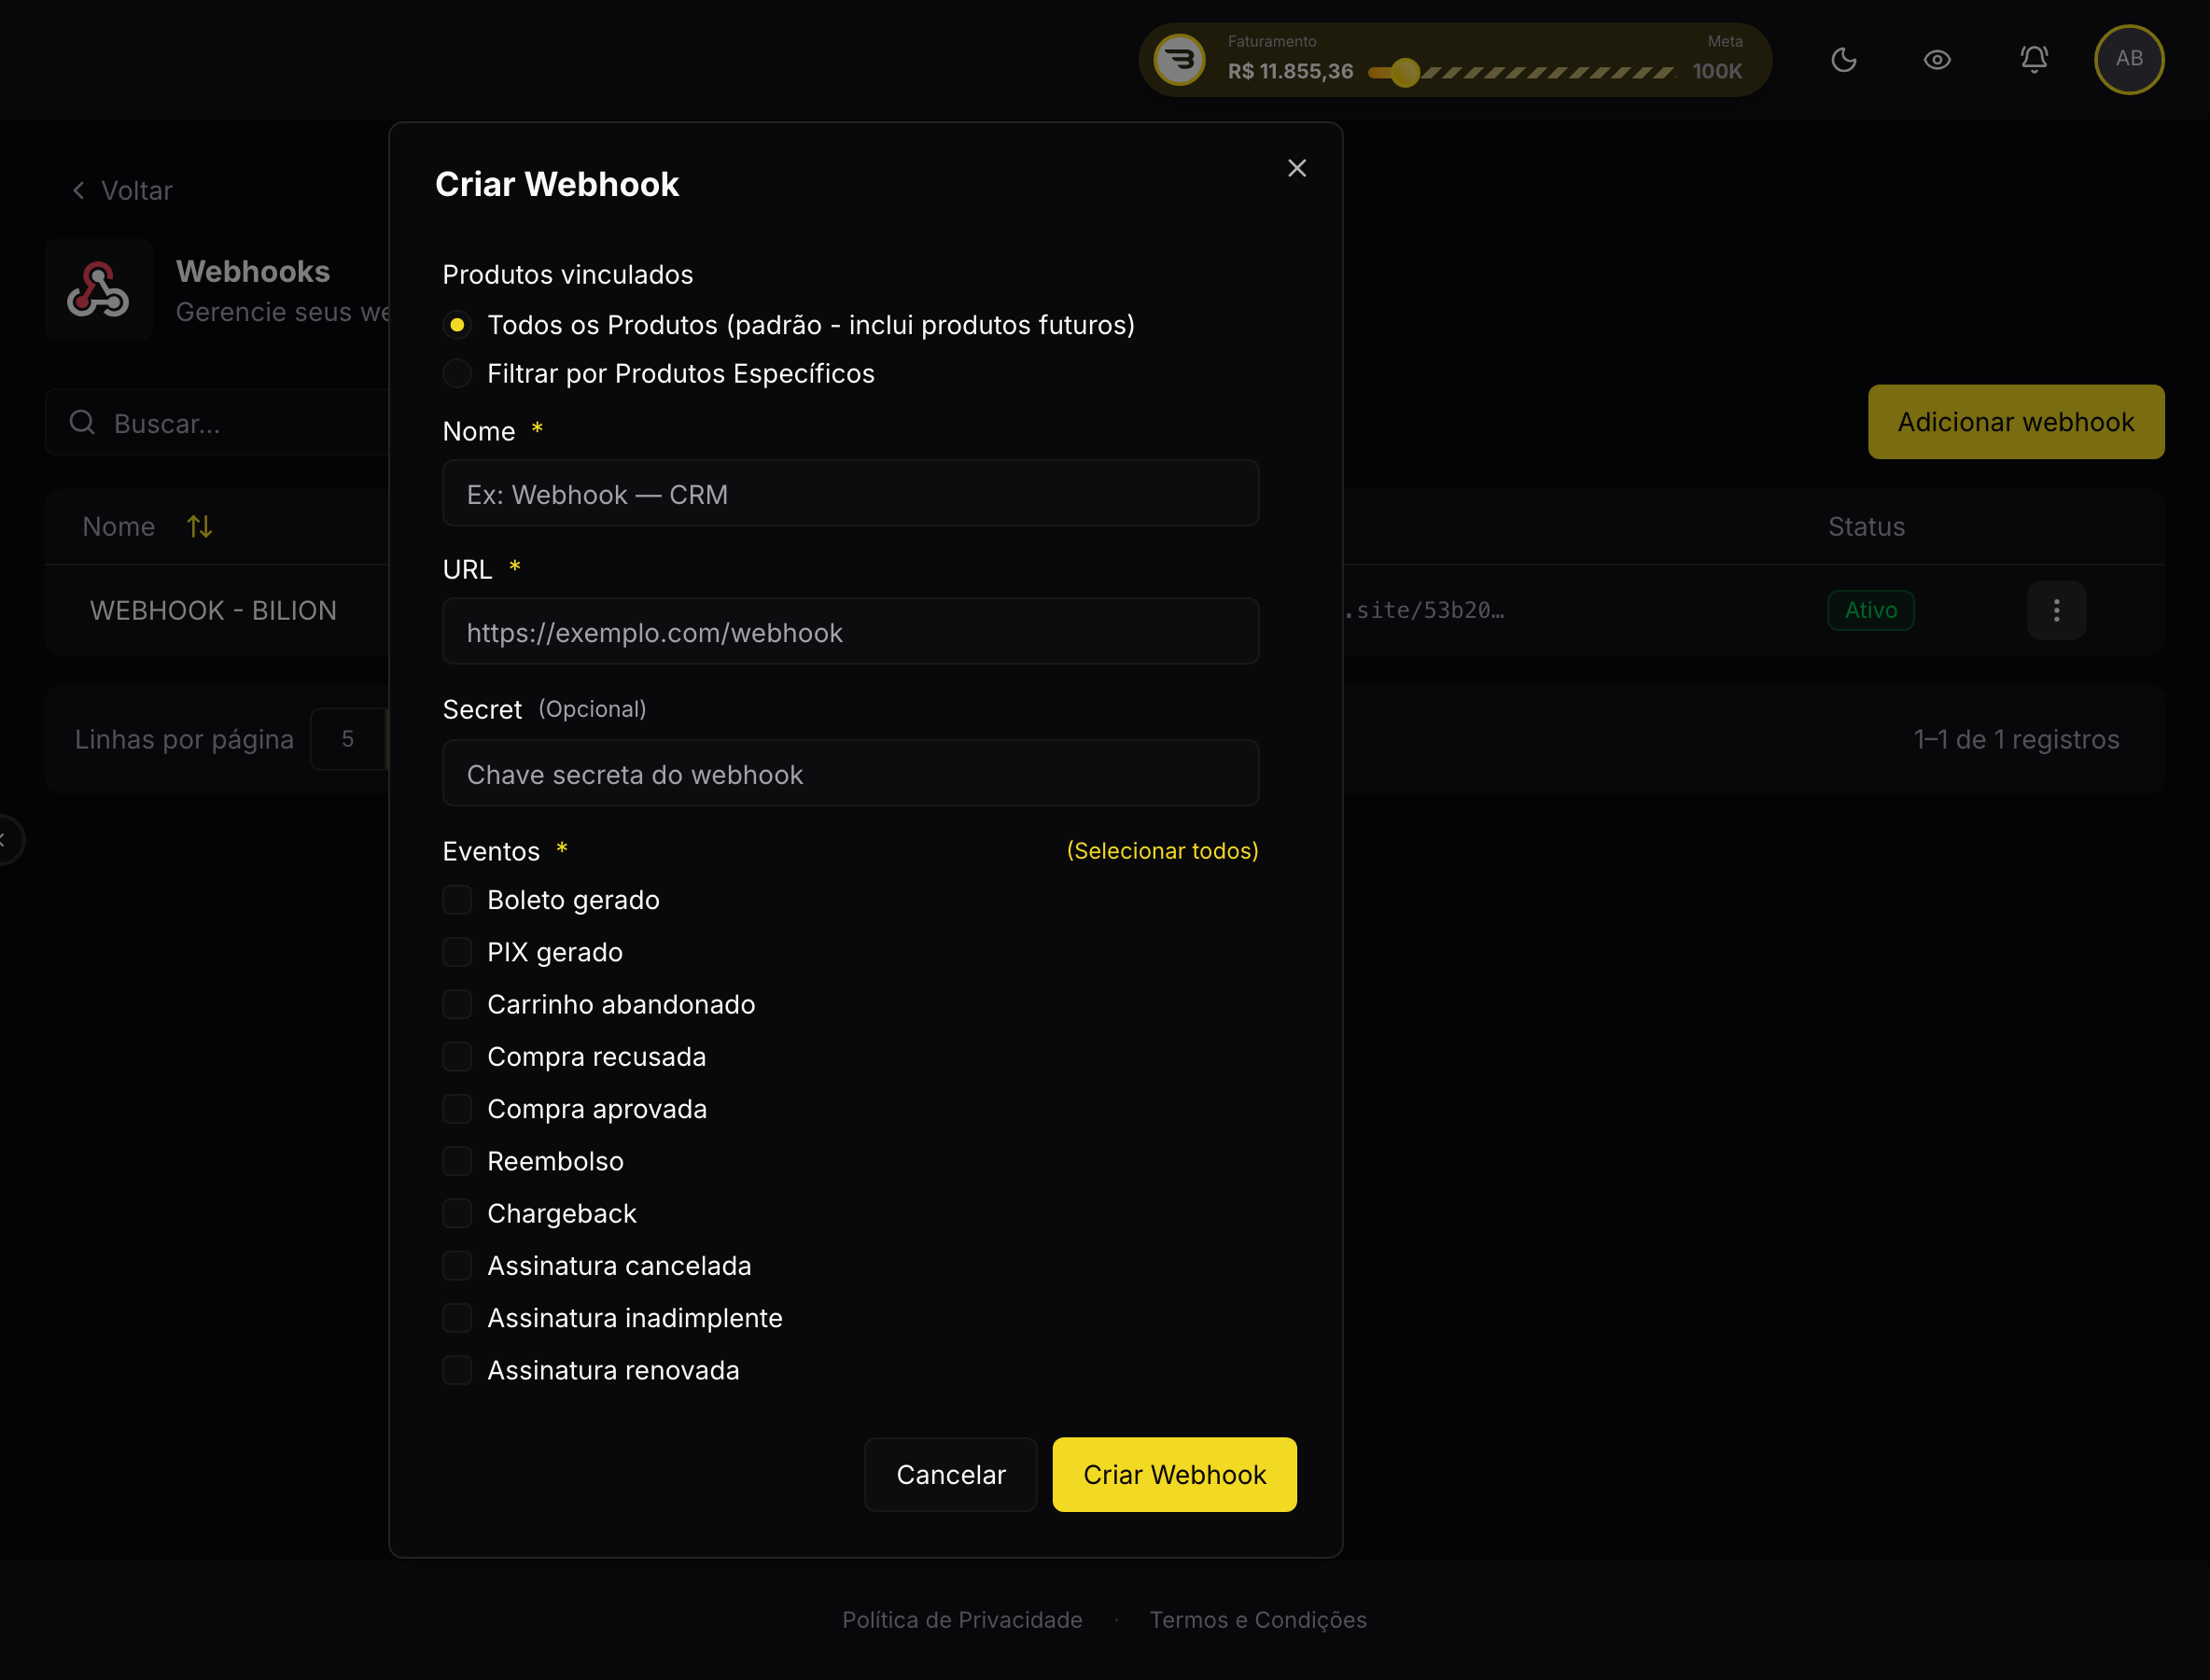The image size is (2210, 1680).
Task: Open Política de Privacidade link
Action: click(x=962, y=1619)
